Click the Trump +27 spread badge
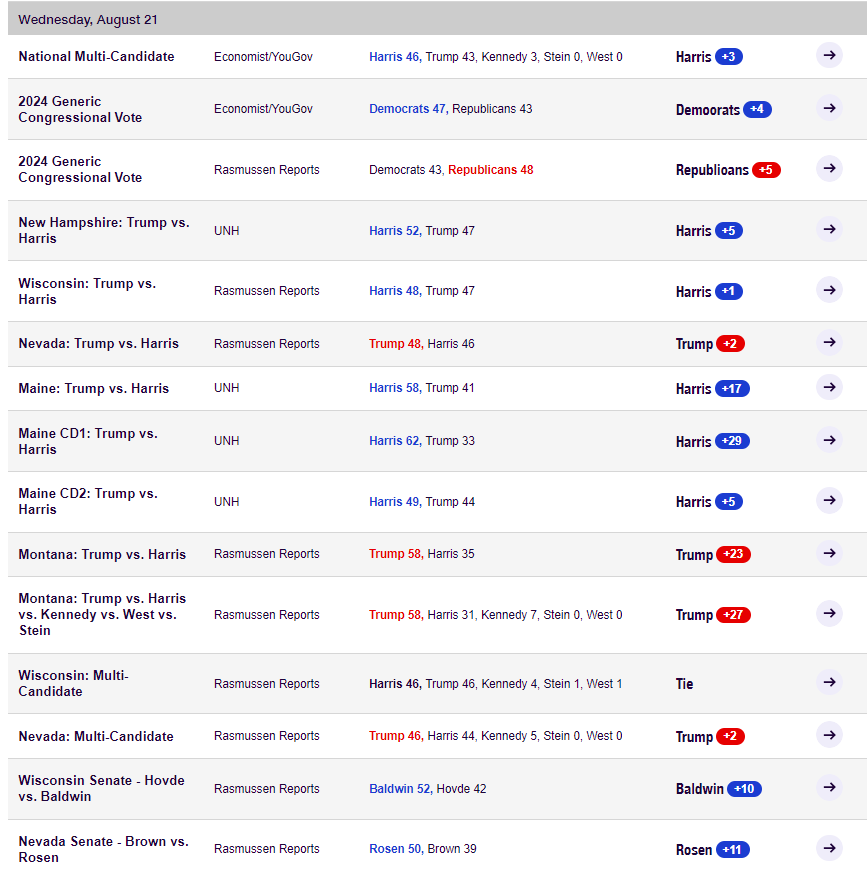Viewport: 867px width, 872px height. pos(734,615)
